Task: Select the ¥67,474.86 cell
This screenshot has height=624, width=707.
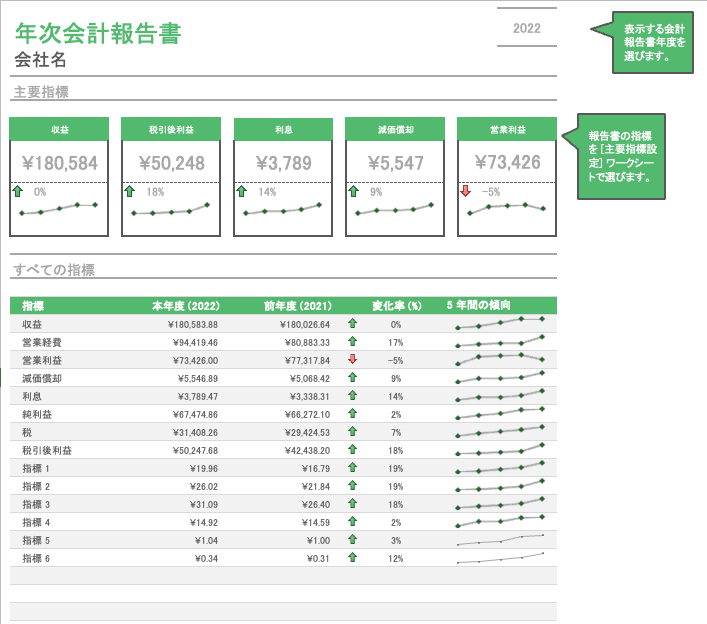Action: [195, 415]
